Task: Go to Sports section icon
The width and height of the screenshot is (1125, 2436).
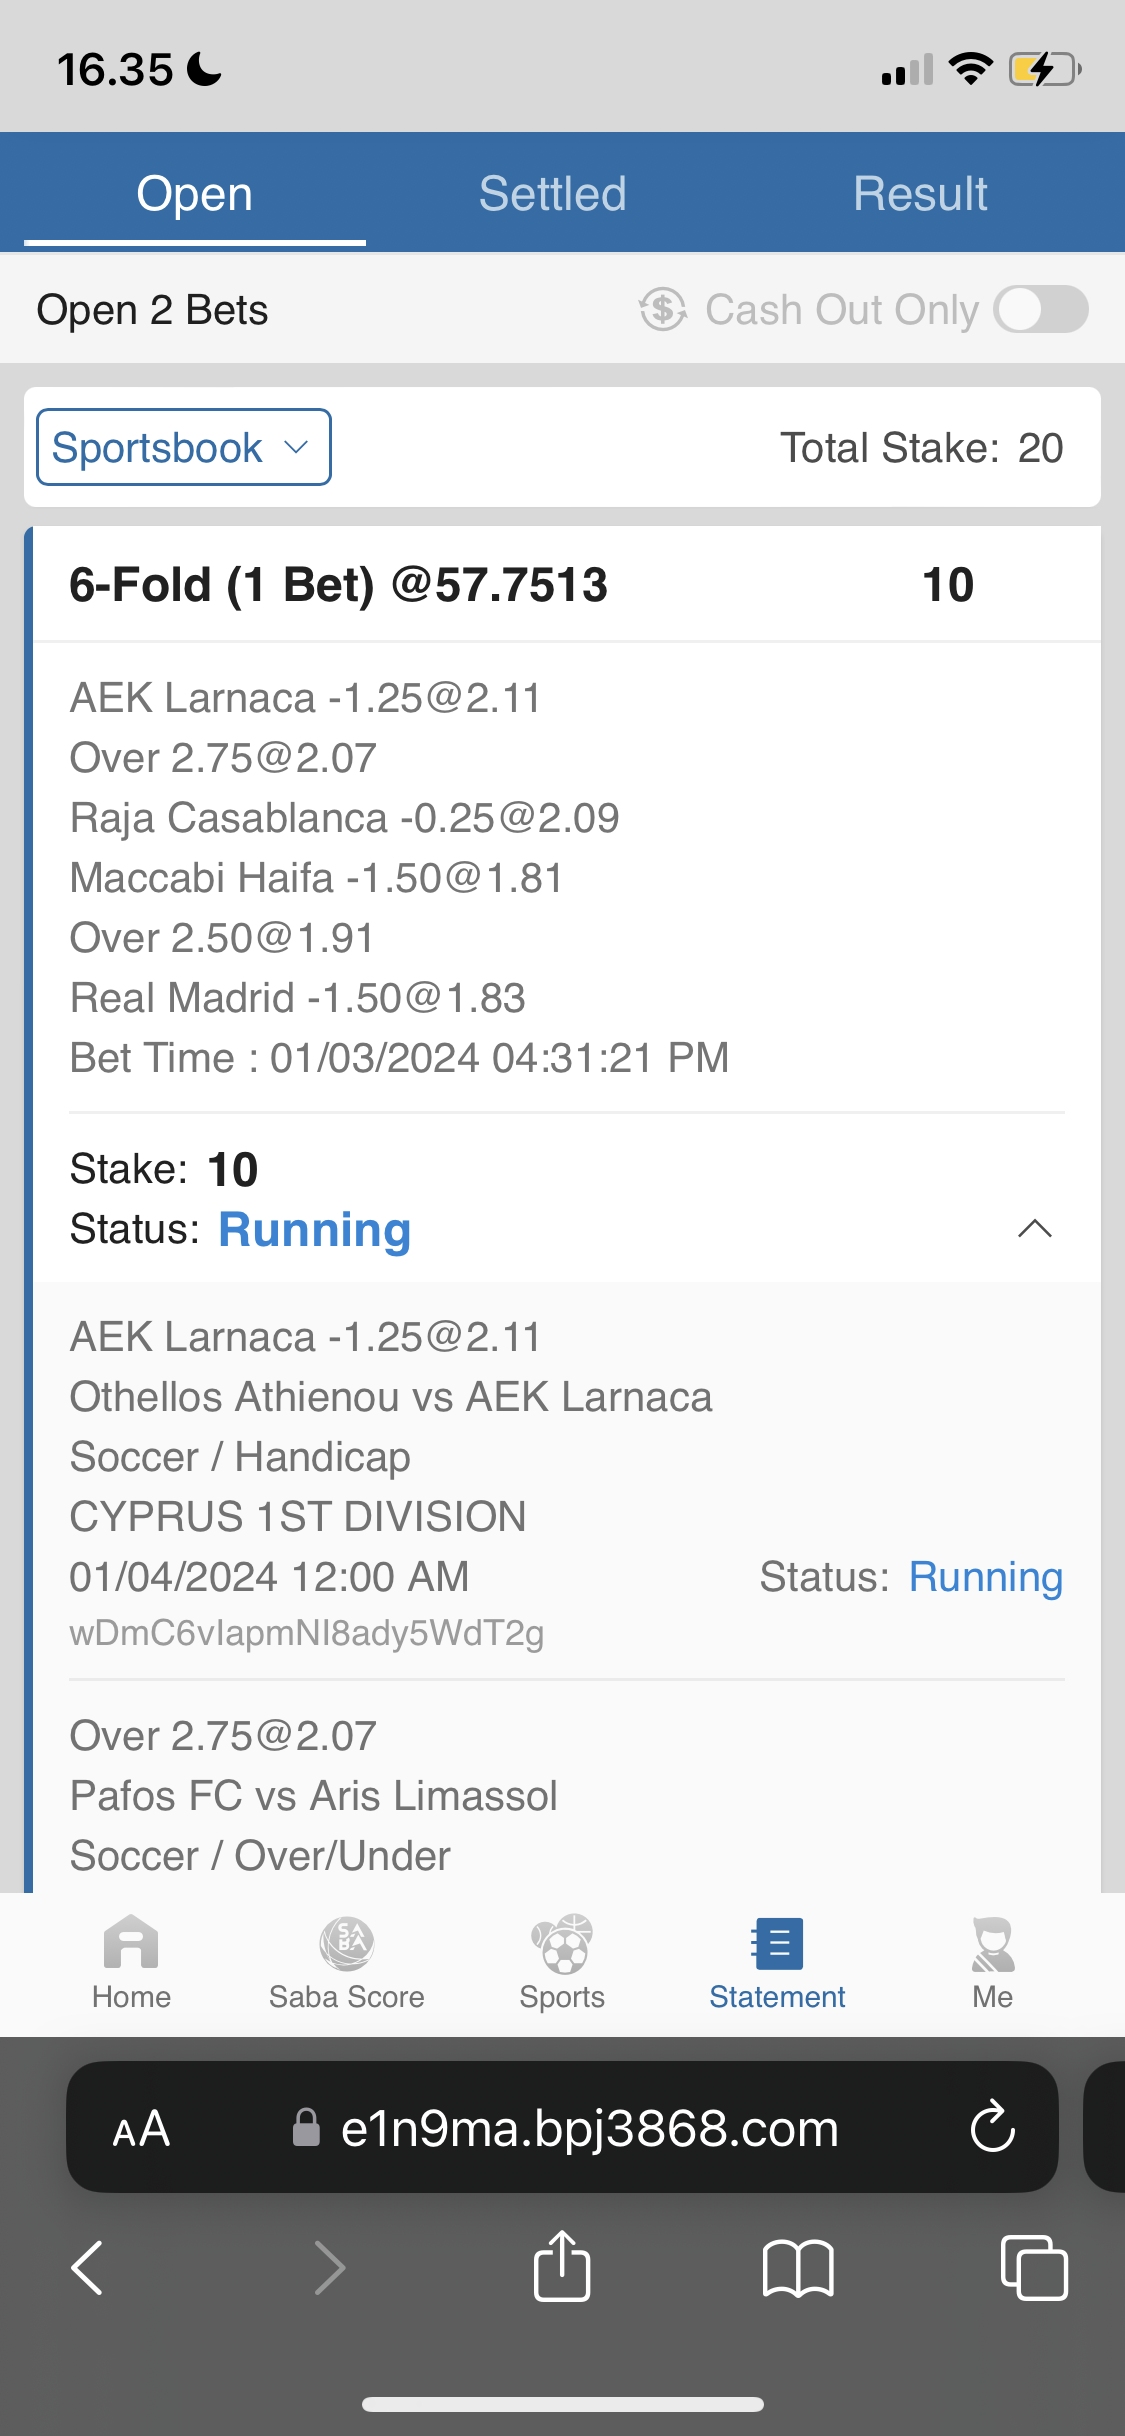Action: click(562, 1945)
